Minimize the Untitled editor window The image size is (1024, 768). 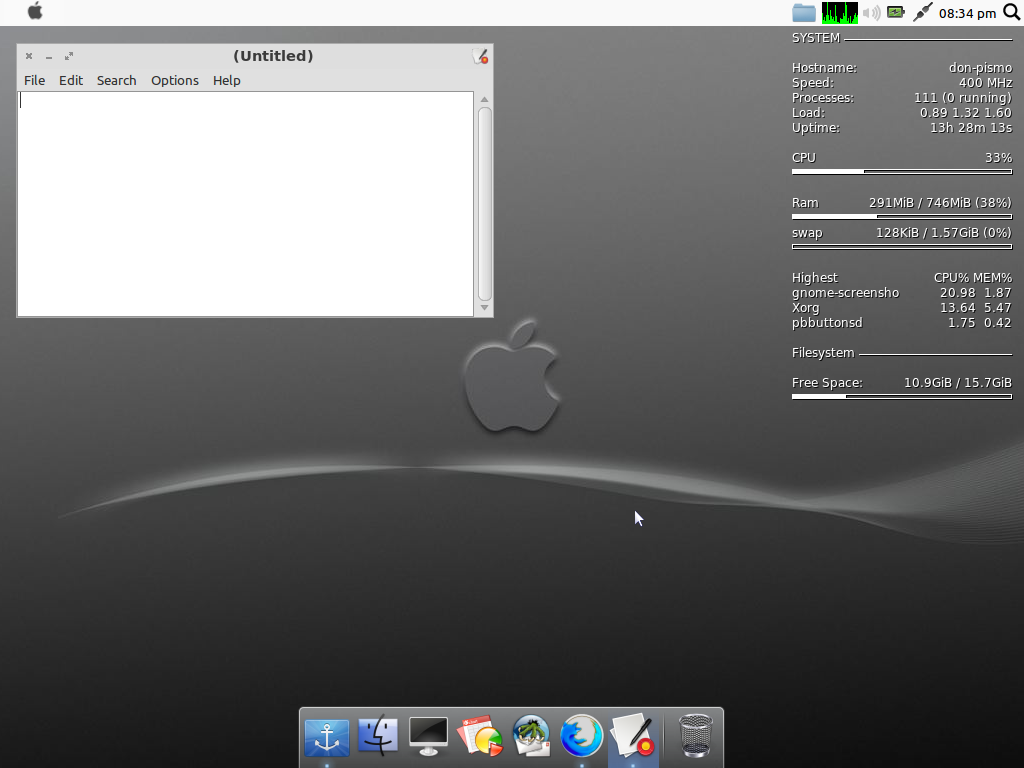(x=48, y=57)
